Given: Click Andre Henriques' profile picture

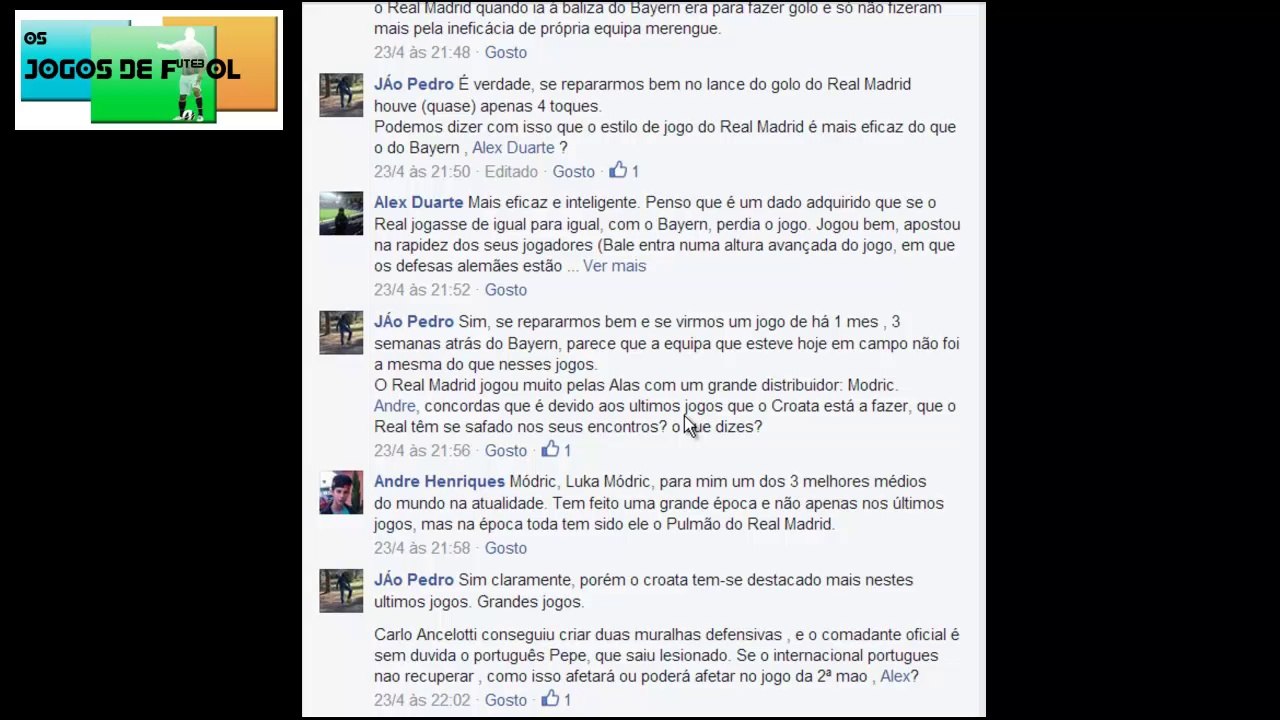Looking at the screenshot, I should coord(341,492).
